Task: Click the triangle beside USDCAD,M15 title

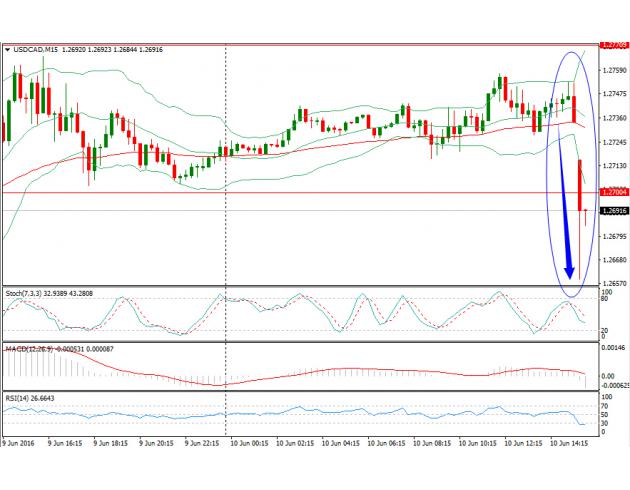Action: (x=7, y=47)
